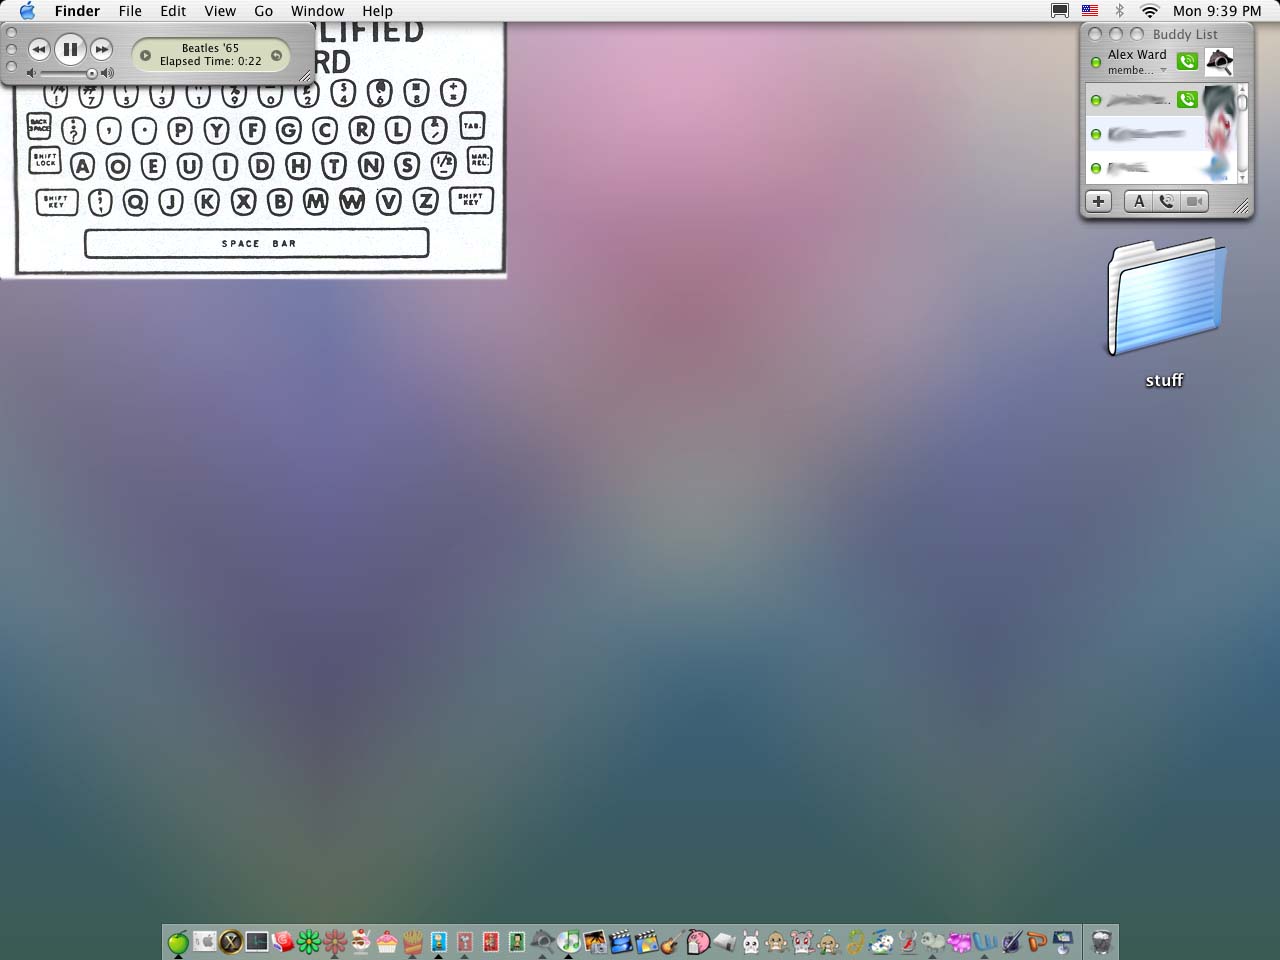
Task: Open the File menu
Action: click(x=130, y=11)
